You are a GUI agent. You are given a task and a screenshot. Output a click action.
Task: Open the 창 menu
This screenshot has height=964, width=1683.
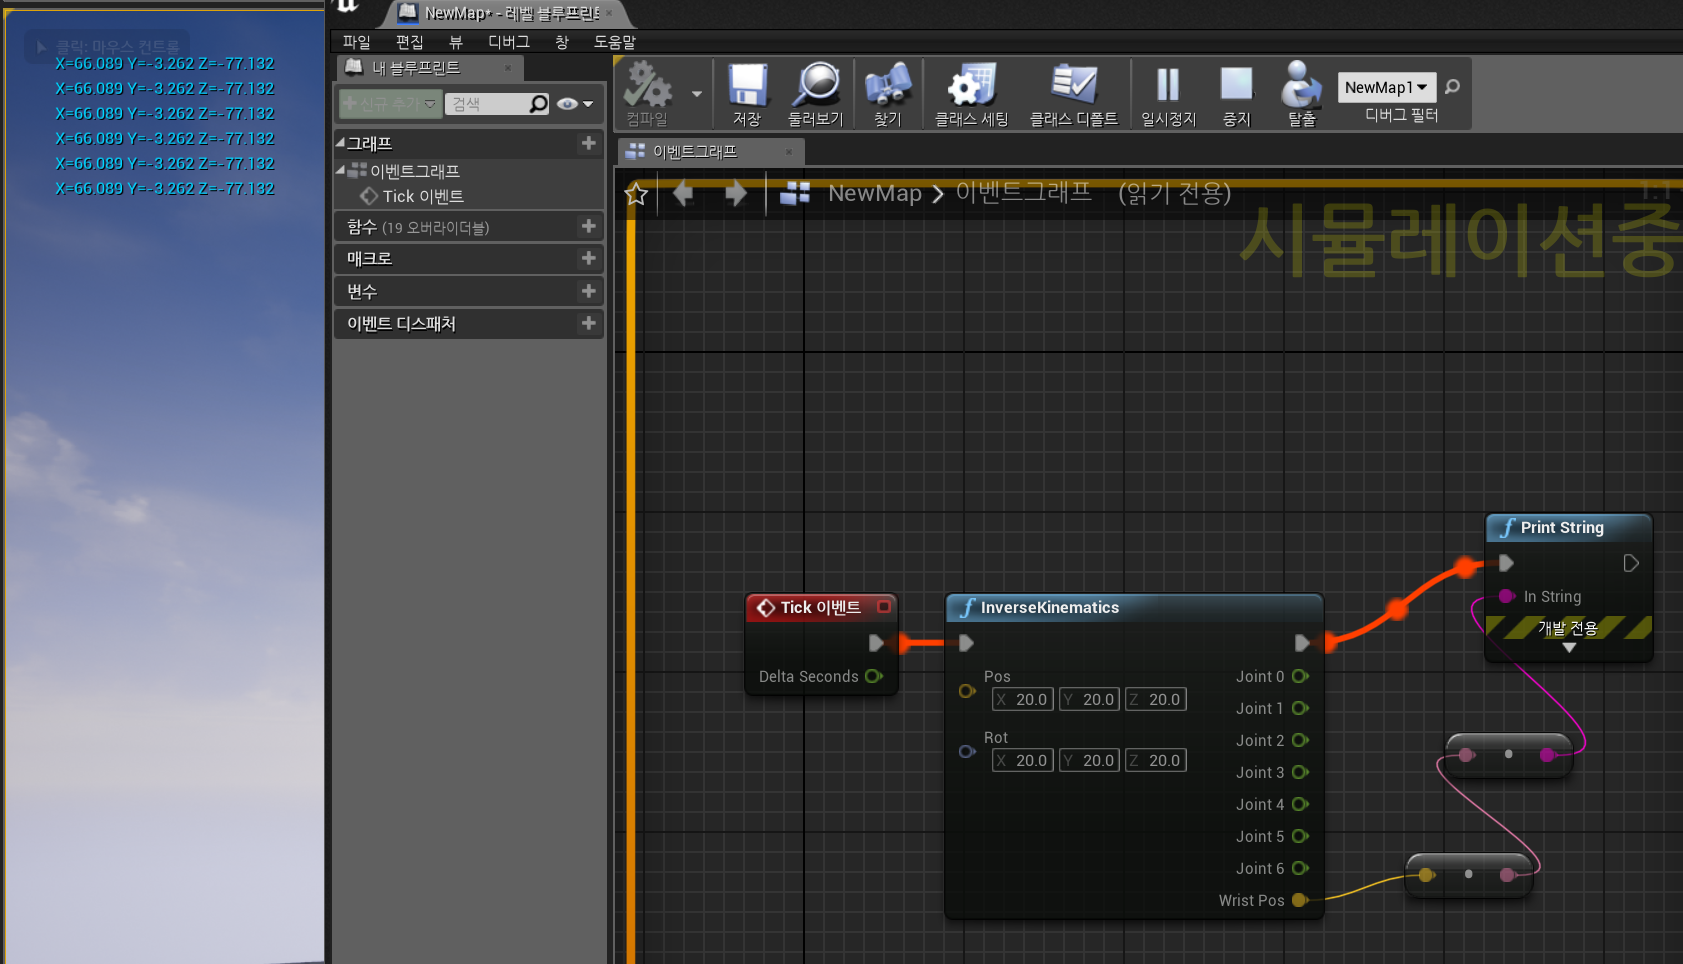click(562, 42)
